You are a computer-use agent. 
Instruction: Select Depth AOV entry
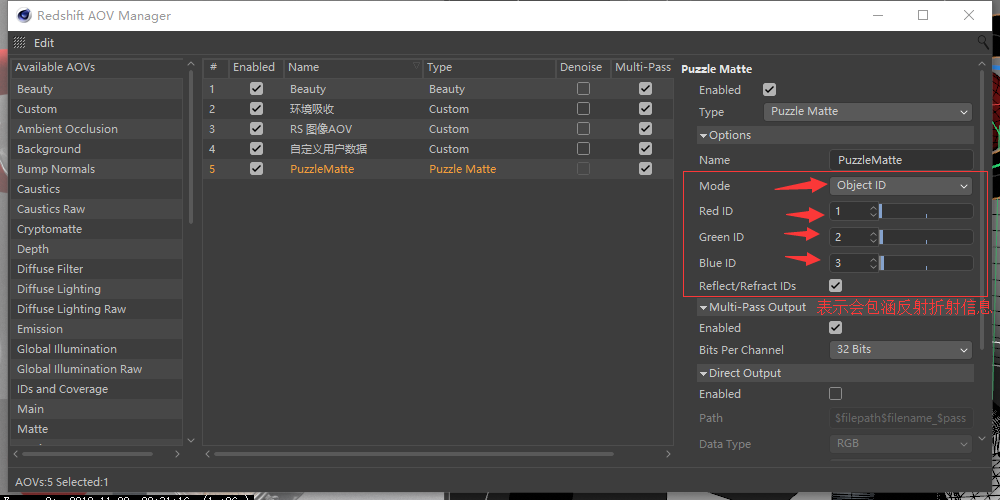click(x=97, y=249)
